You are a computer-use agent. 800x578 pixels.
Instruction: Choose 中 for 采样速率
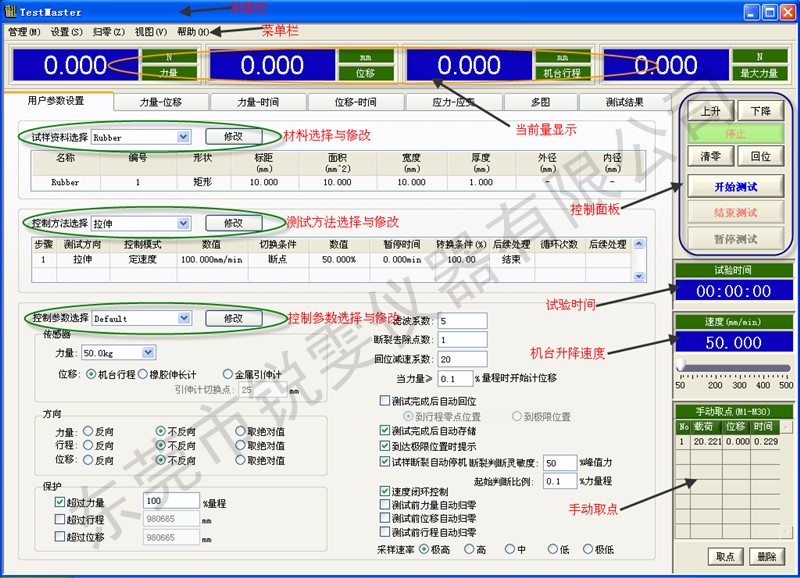tap(510, 549)
